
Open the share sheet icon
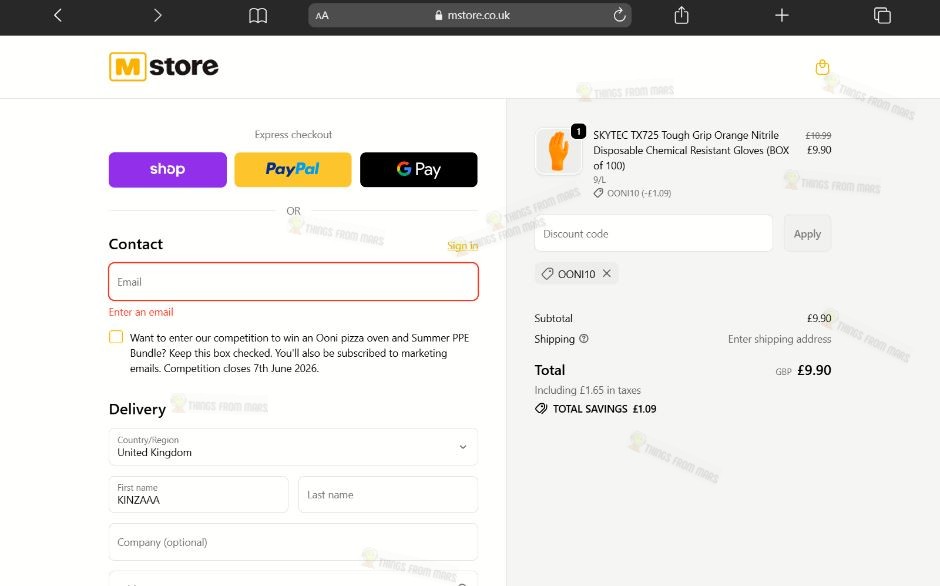[x=681, y=15]
